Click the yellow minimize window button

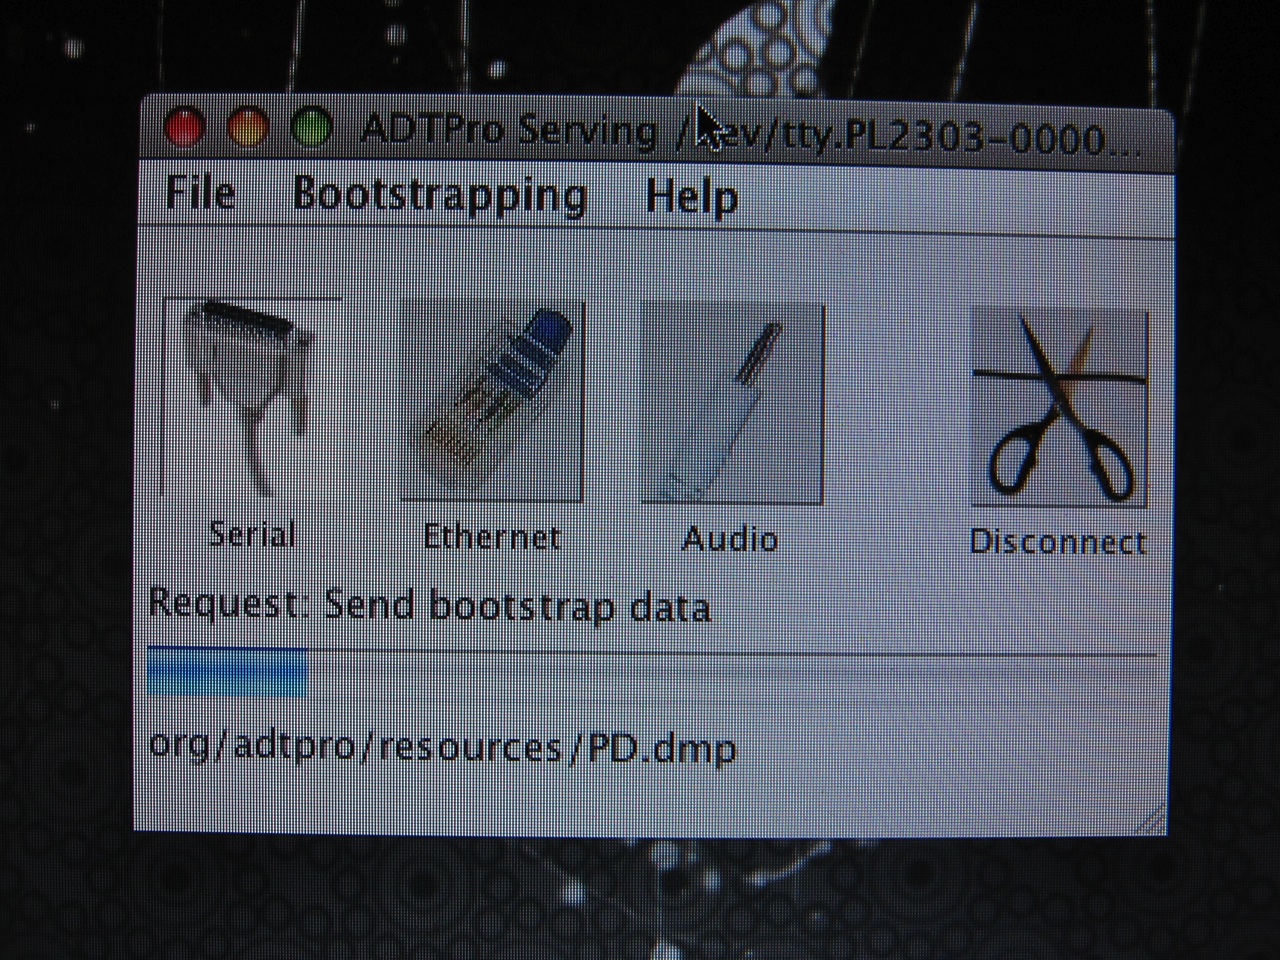[247, 128]
